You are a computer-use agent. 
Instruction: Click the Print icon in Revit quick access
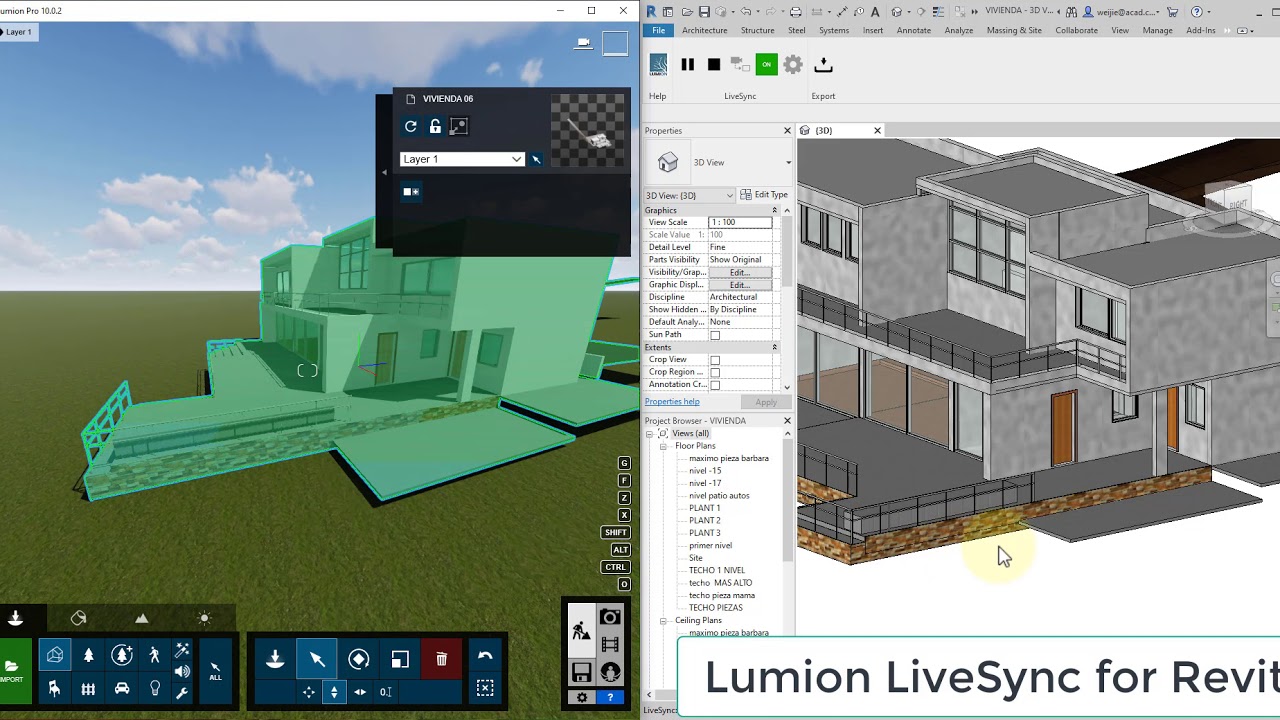(795, 12)
